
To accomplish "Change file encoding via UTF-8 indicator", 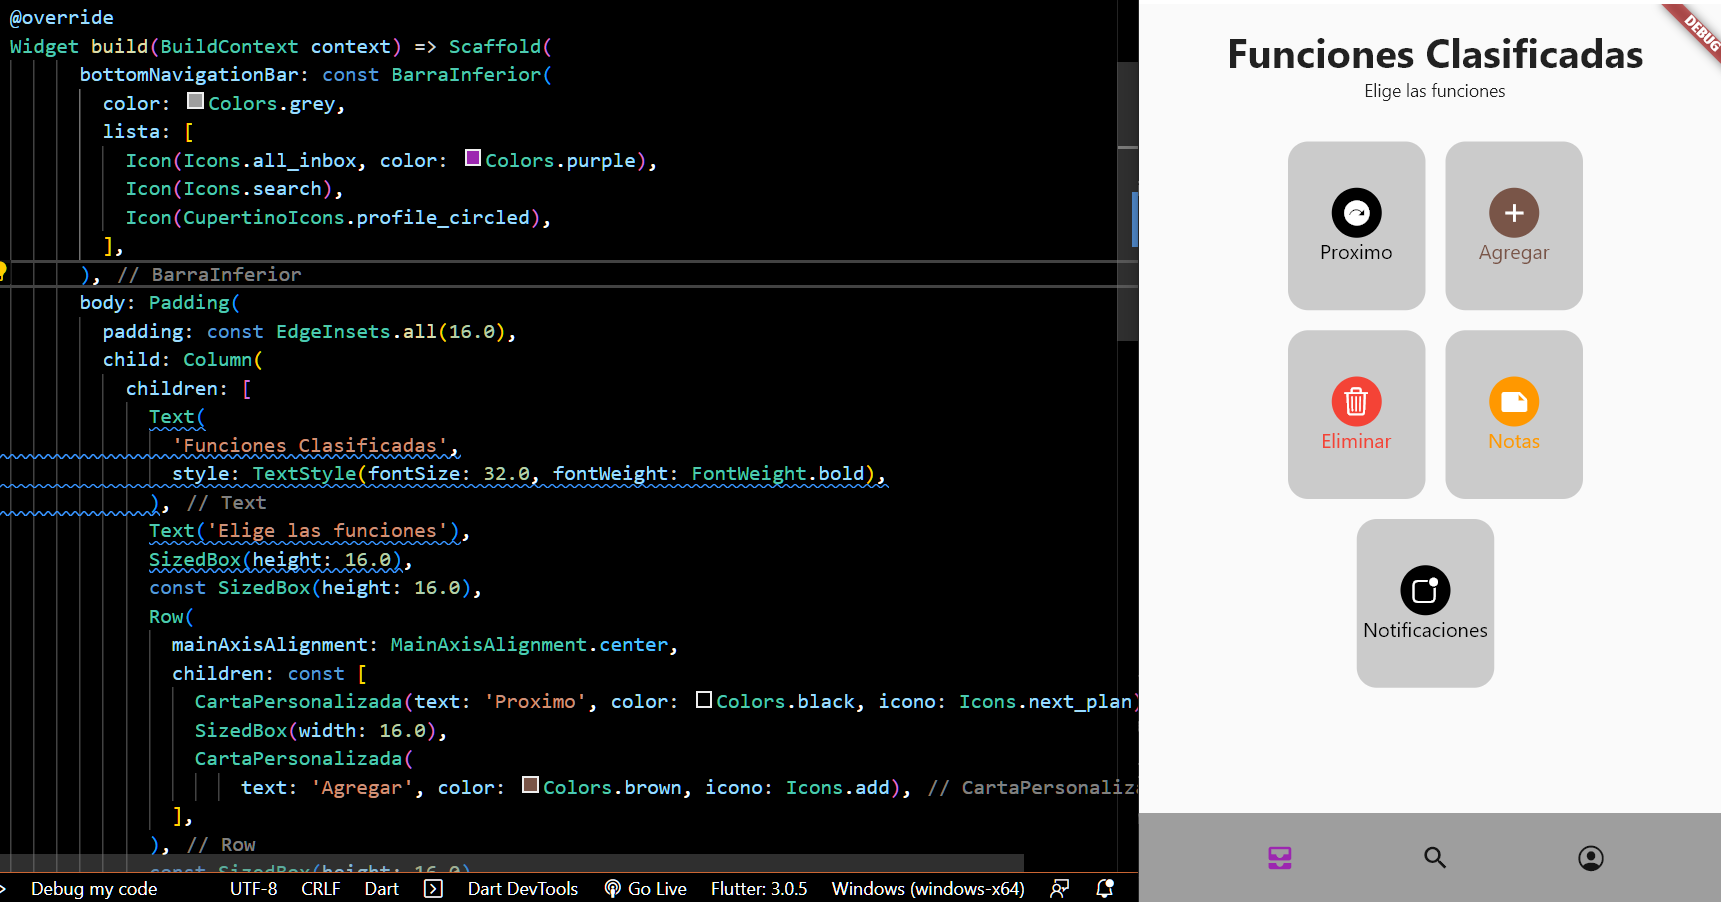I will (253, 888).
